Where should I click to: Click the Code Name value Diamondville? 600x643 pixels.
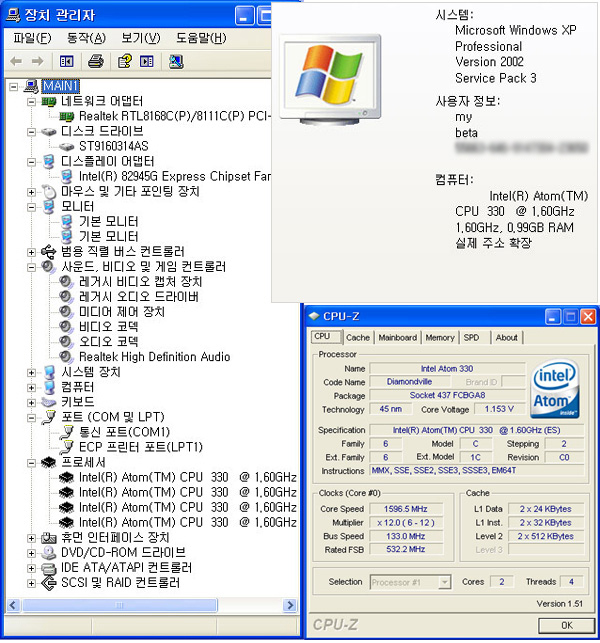tap(409, 382)
